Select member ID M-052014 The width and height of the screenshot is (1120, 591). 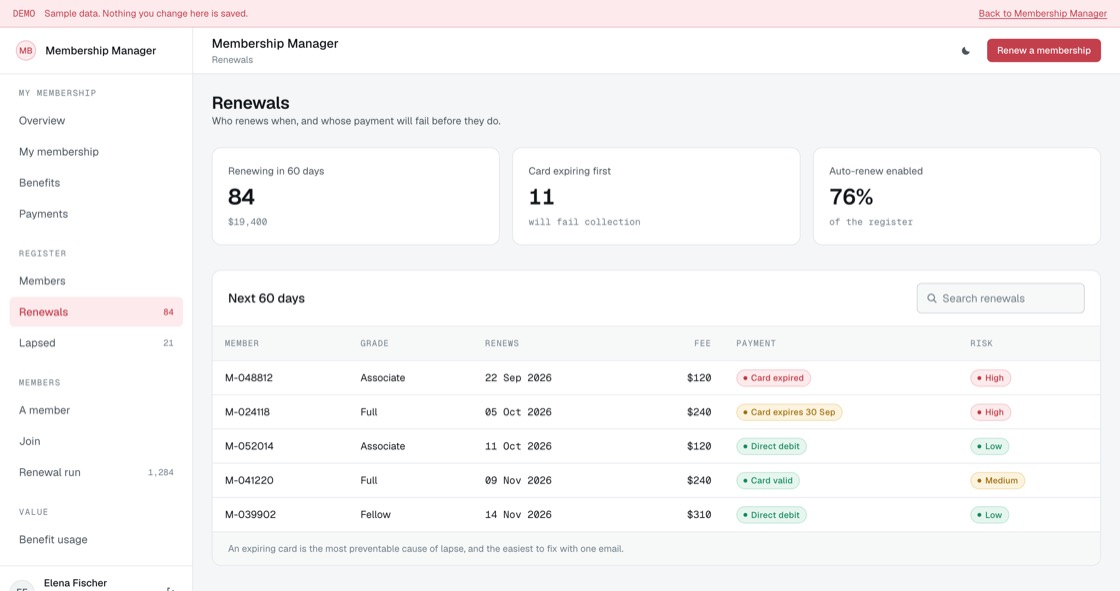click(x=249, y=447)
